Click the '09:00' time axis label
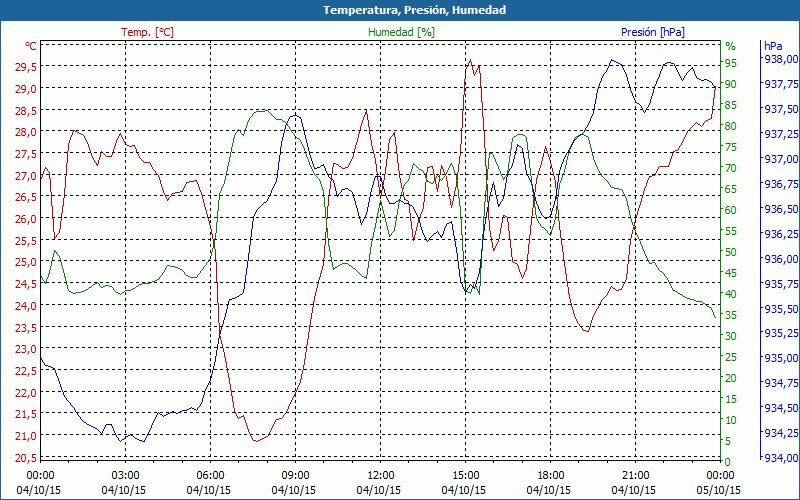The width and height of the screenshot is (800, 500). point(295,475)
